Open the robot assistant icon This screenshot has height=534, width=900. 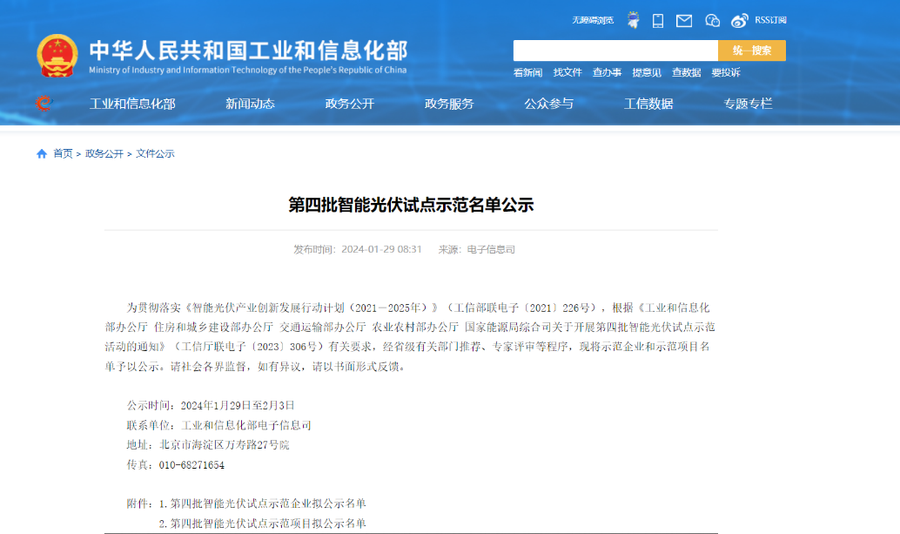point(633,20)
